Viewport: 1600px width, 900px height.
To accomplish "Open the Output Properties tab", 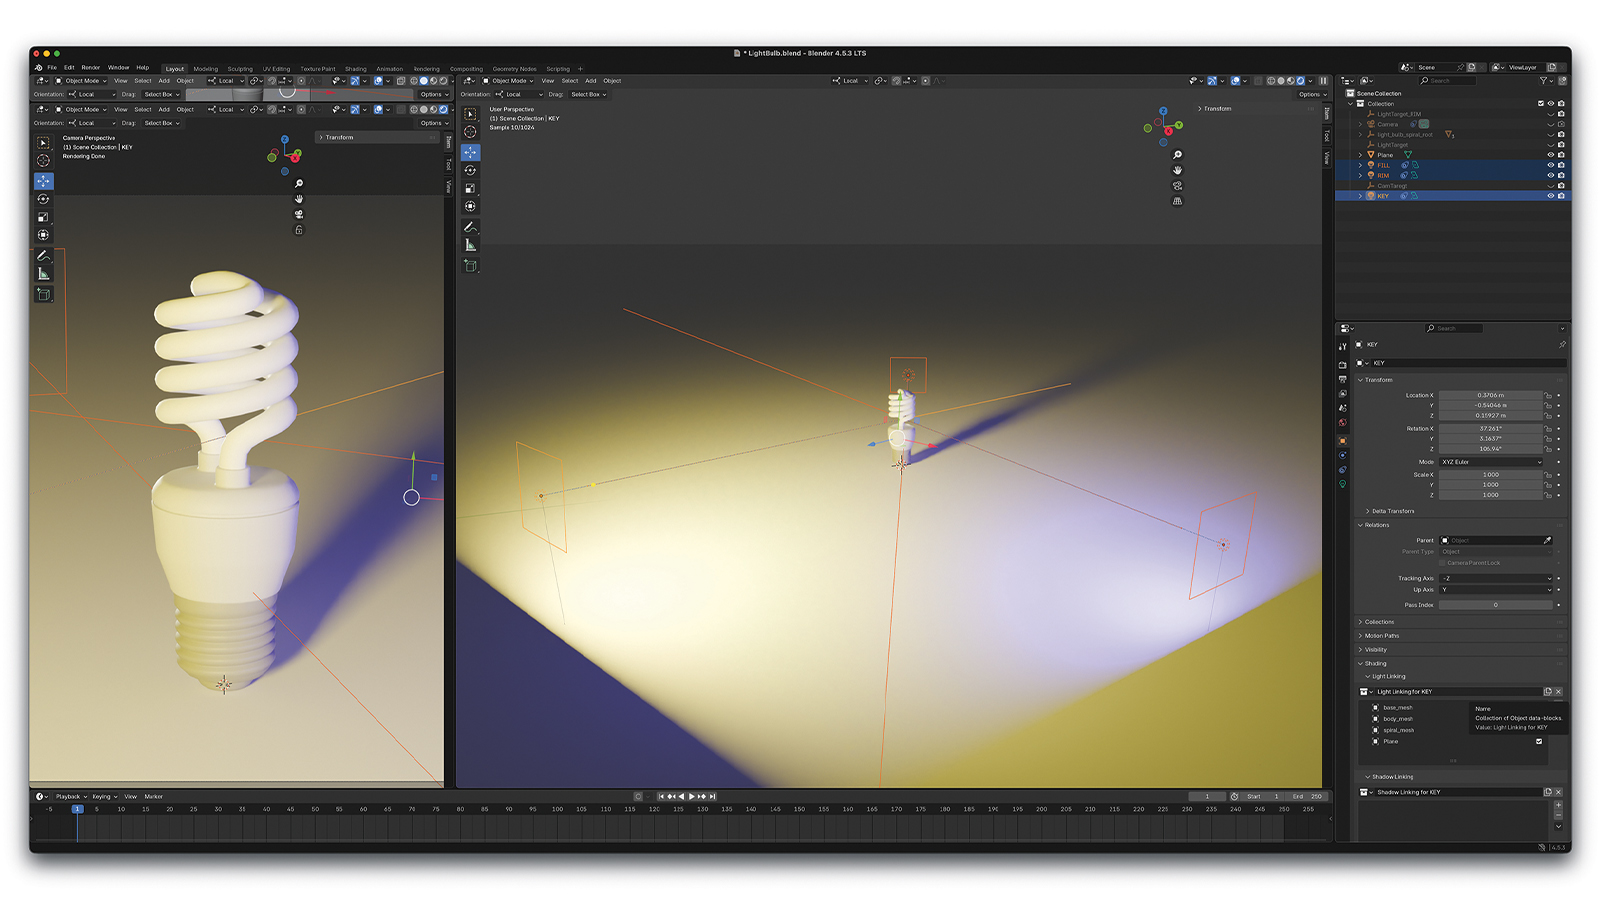I will 1343,377.
